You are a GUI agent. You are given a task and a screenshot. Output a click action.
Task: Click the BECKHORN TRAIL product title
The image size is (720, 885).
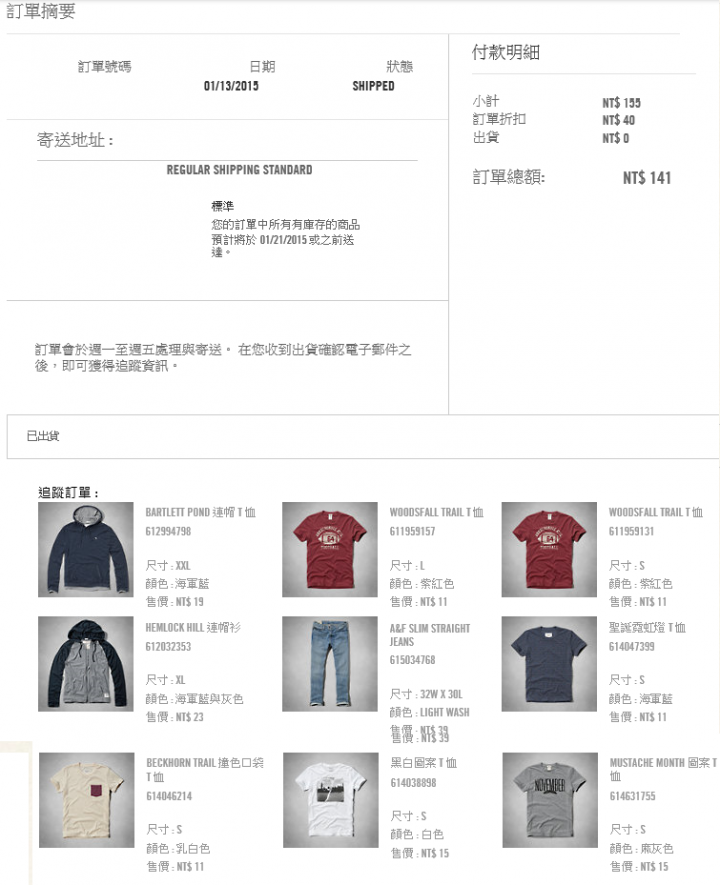[204, 769]
